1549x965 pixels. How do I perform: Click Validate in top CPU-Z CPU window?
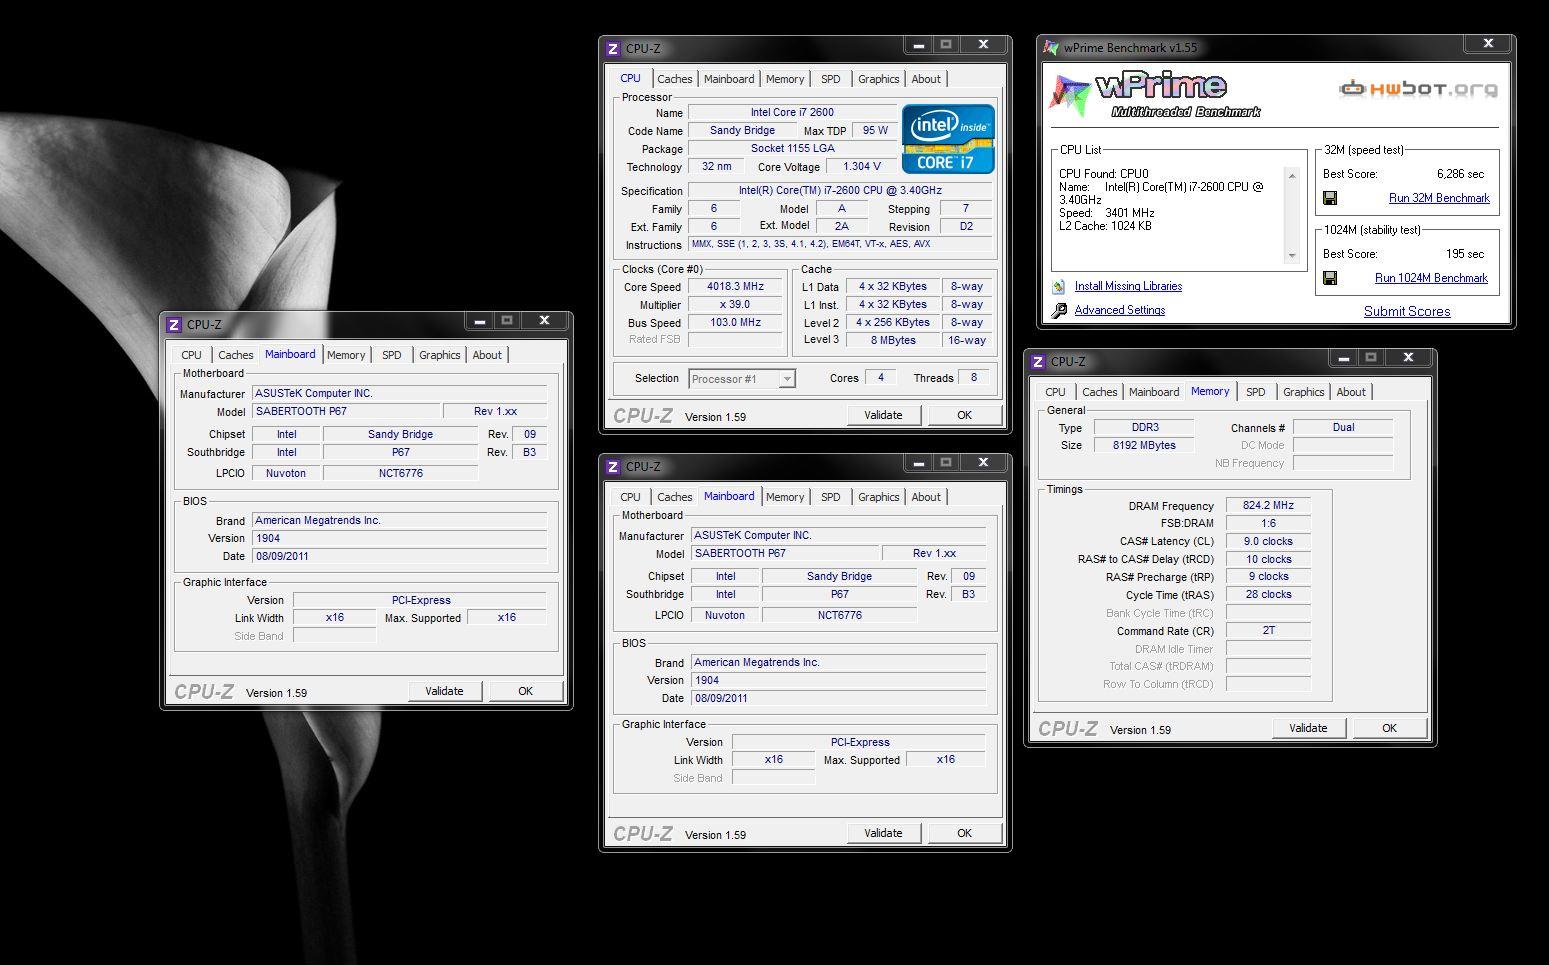tap(883, 415)
